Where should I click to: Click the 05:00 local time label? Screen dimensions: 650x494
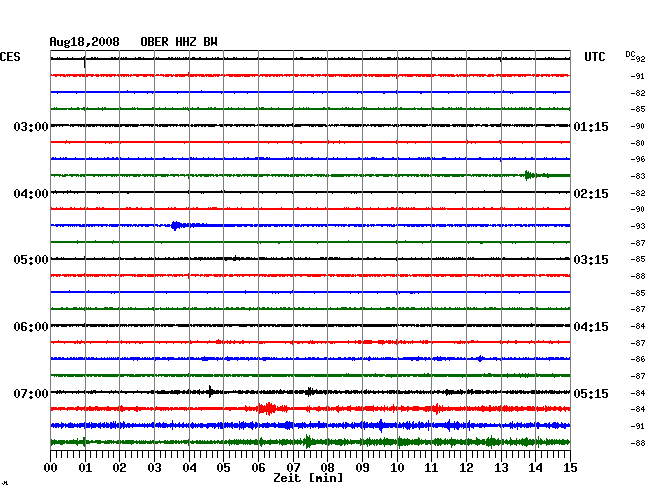[x=31, y=259]
